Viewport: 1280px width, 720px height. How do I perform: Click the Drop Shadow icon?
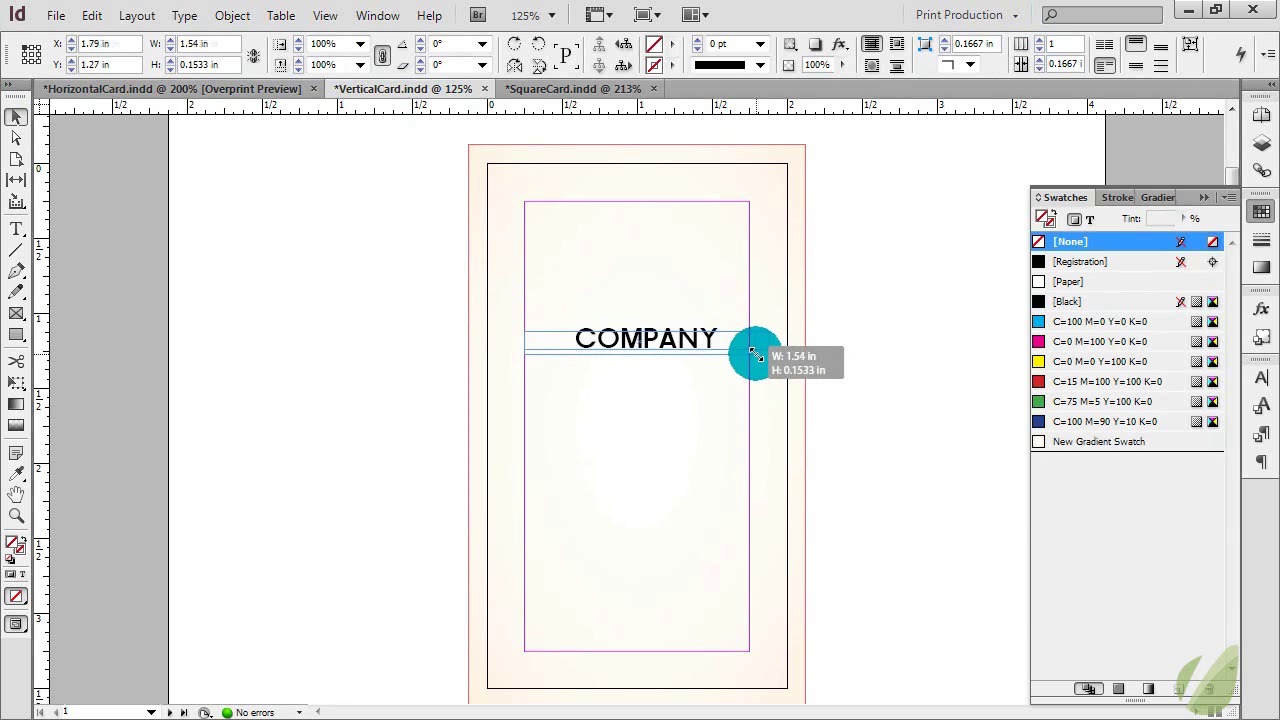(x=815, y=44)
